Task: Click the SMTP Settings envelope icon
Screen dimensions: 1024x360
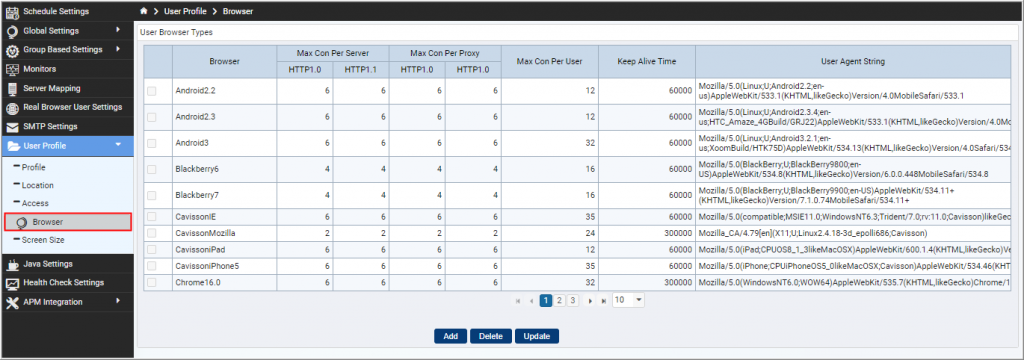Action: click(12, 127)
